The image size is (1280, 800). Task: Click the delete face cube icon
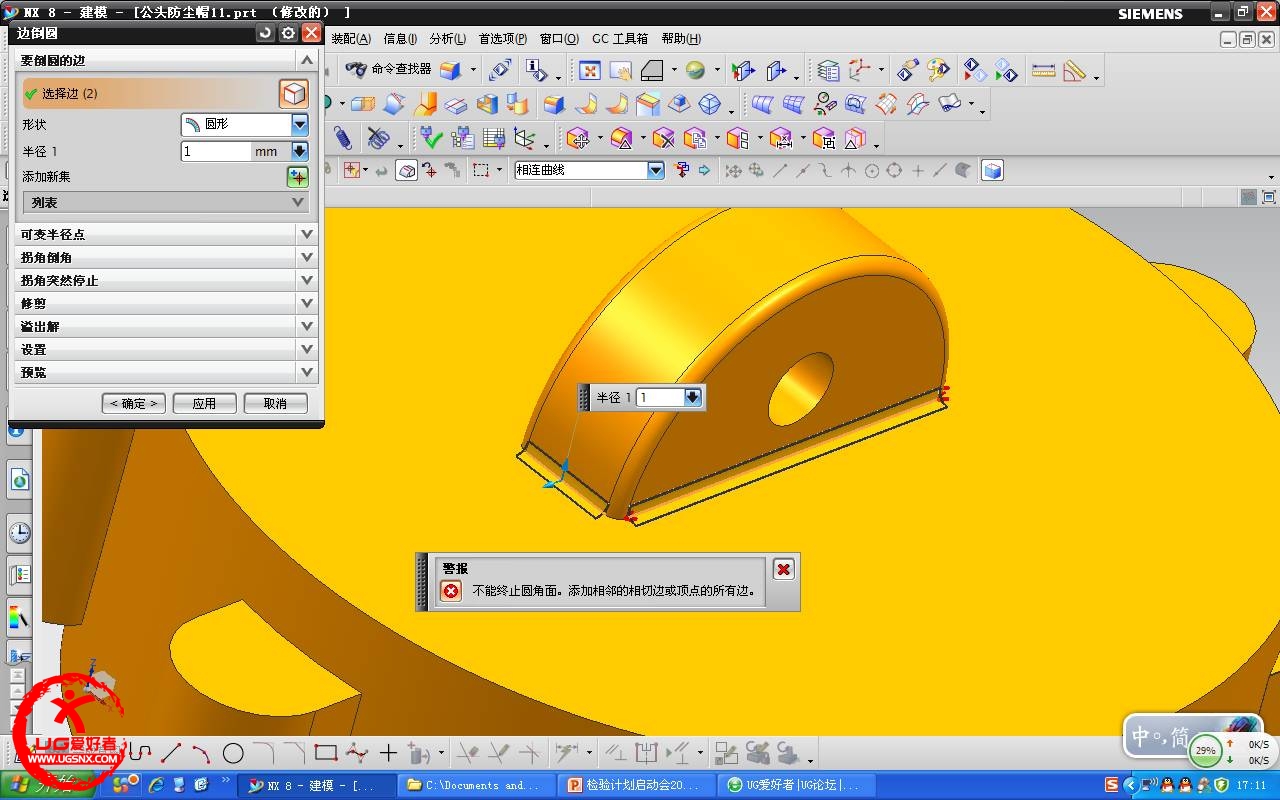pos(663,138)
